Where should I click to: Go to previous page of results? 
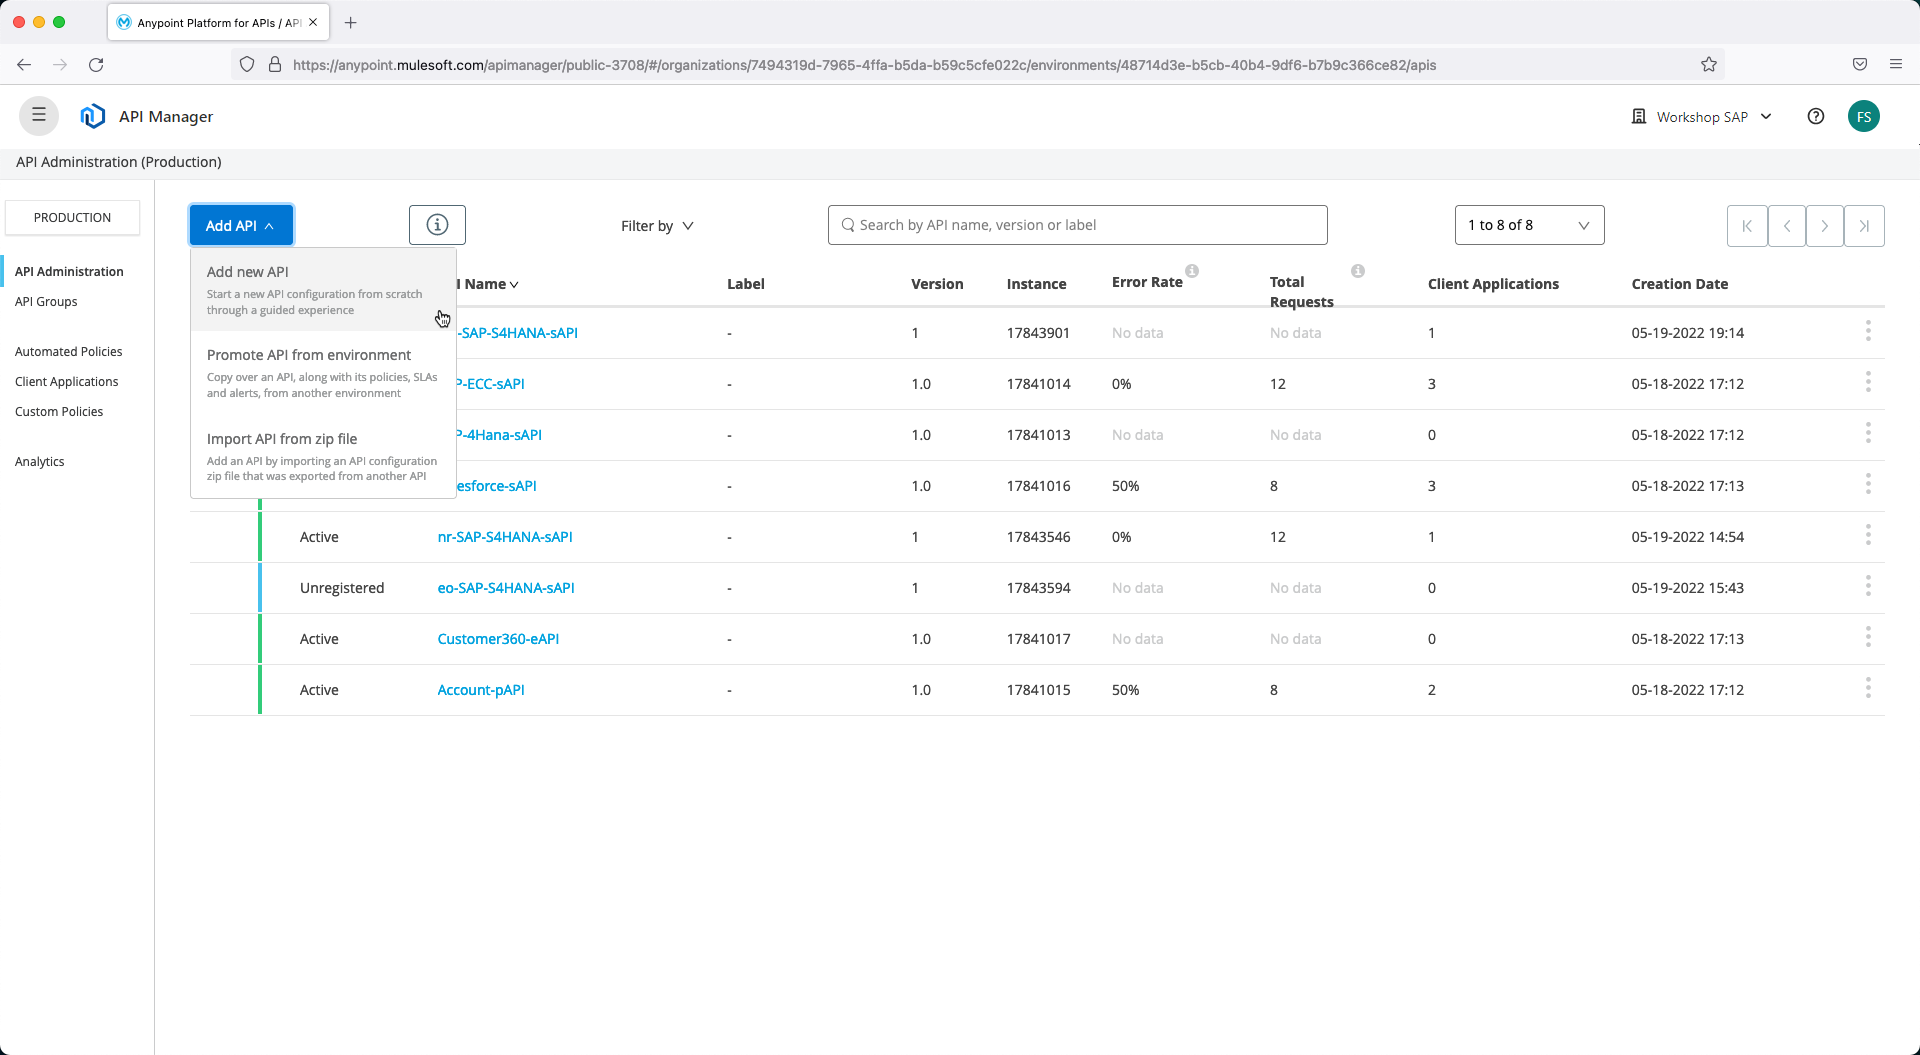pyautogui.click(x=1786, y=226)
